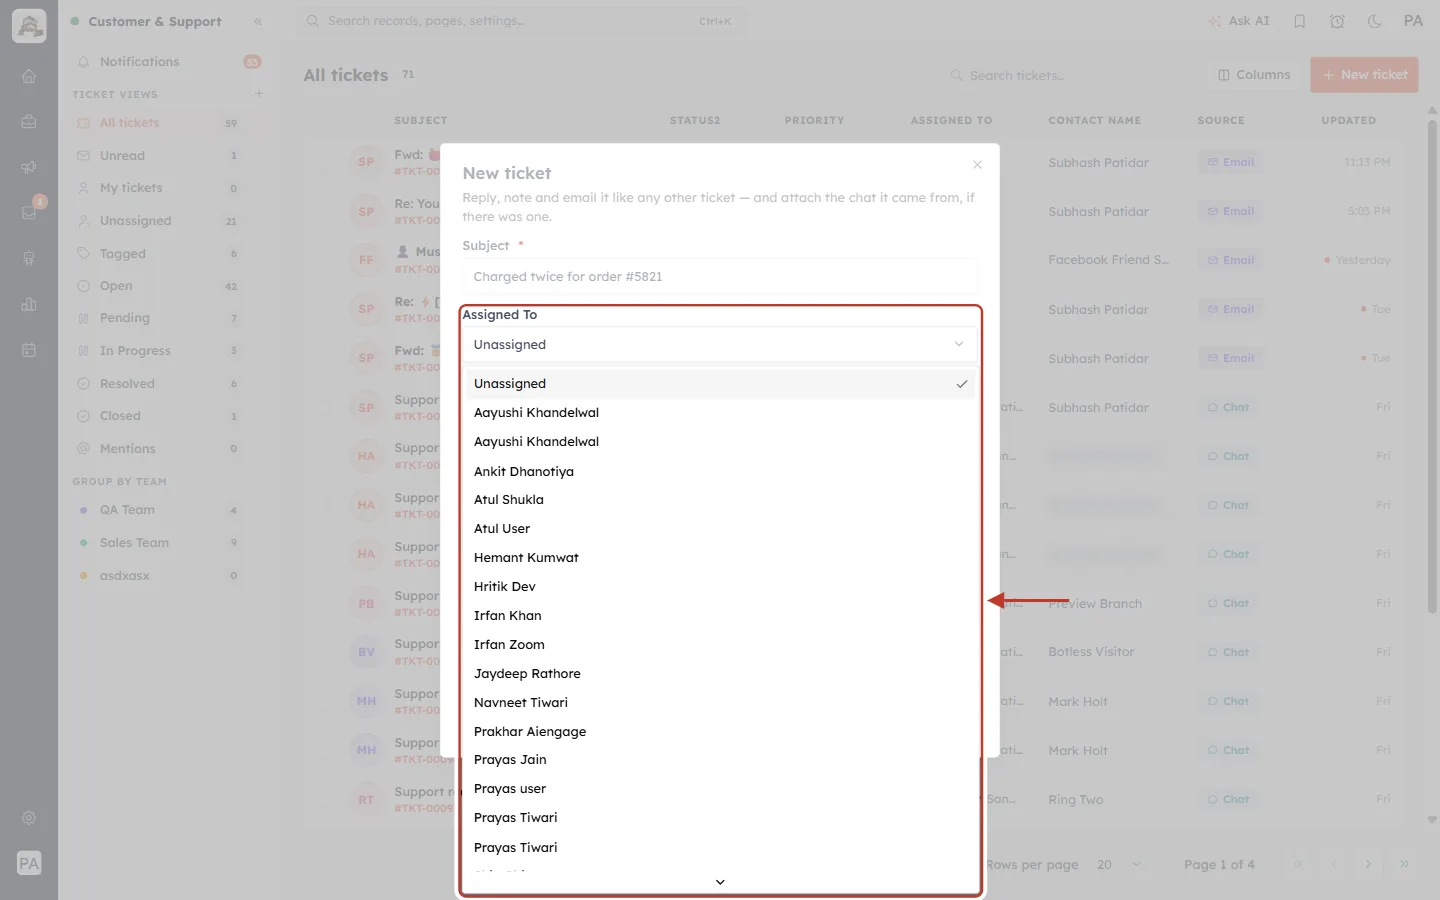Jump to the last page of tickets
This screenshot has width=1440, height=900.
[1404, 864]
